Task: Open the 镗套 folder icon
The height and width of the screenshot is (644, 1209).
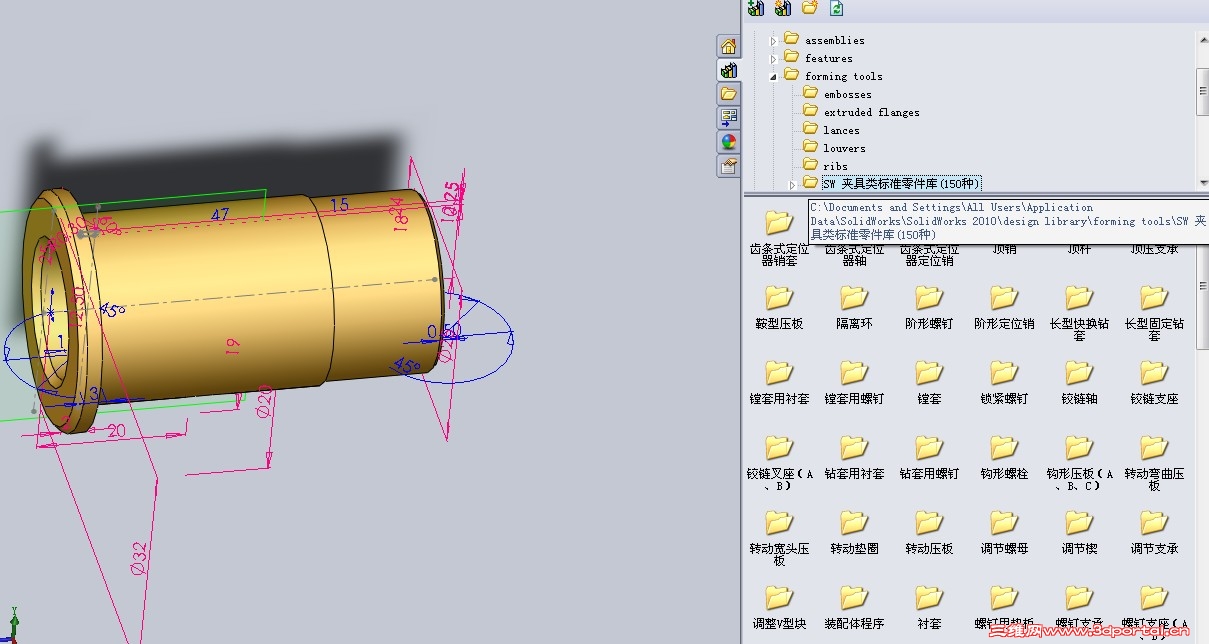Action: click(929, 373)
